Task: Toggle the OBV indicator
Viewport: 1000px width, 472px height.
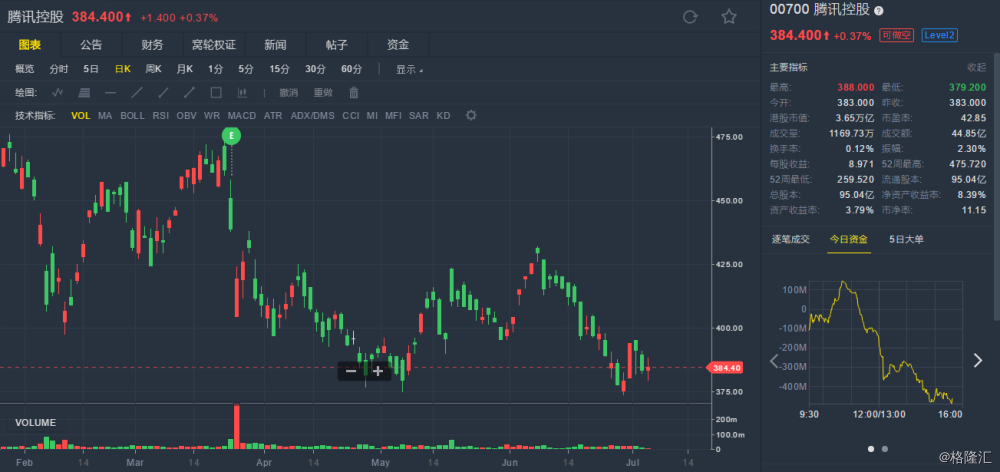Action: pyautogui.click(x=187, y=115)
